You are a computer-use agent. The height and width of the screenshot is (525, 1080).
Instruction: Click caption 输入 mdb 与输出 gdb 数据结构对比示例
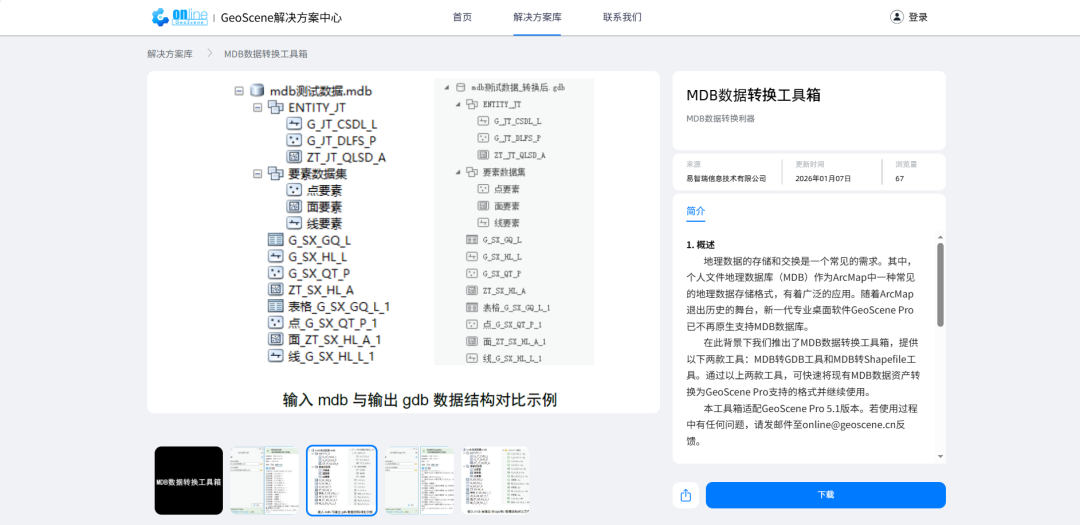pos(419,400)
